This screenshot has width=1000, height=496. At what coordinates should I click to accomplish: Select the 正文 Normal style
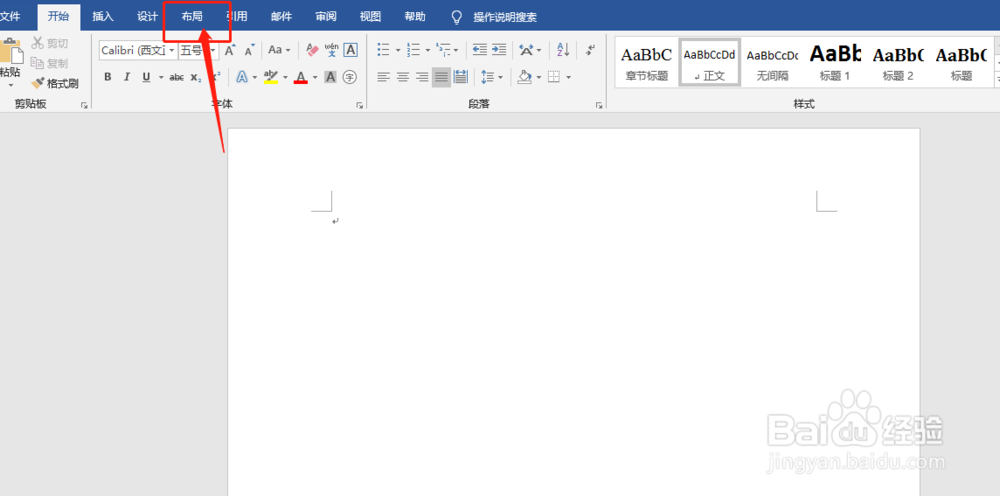(710, 62)
